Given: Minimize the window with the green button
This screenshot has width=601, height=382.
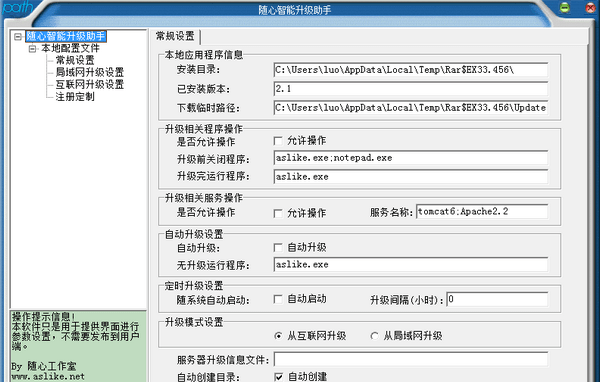Looking at the screenshot, I should (x=564, y=7).
